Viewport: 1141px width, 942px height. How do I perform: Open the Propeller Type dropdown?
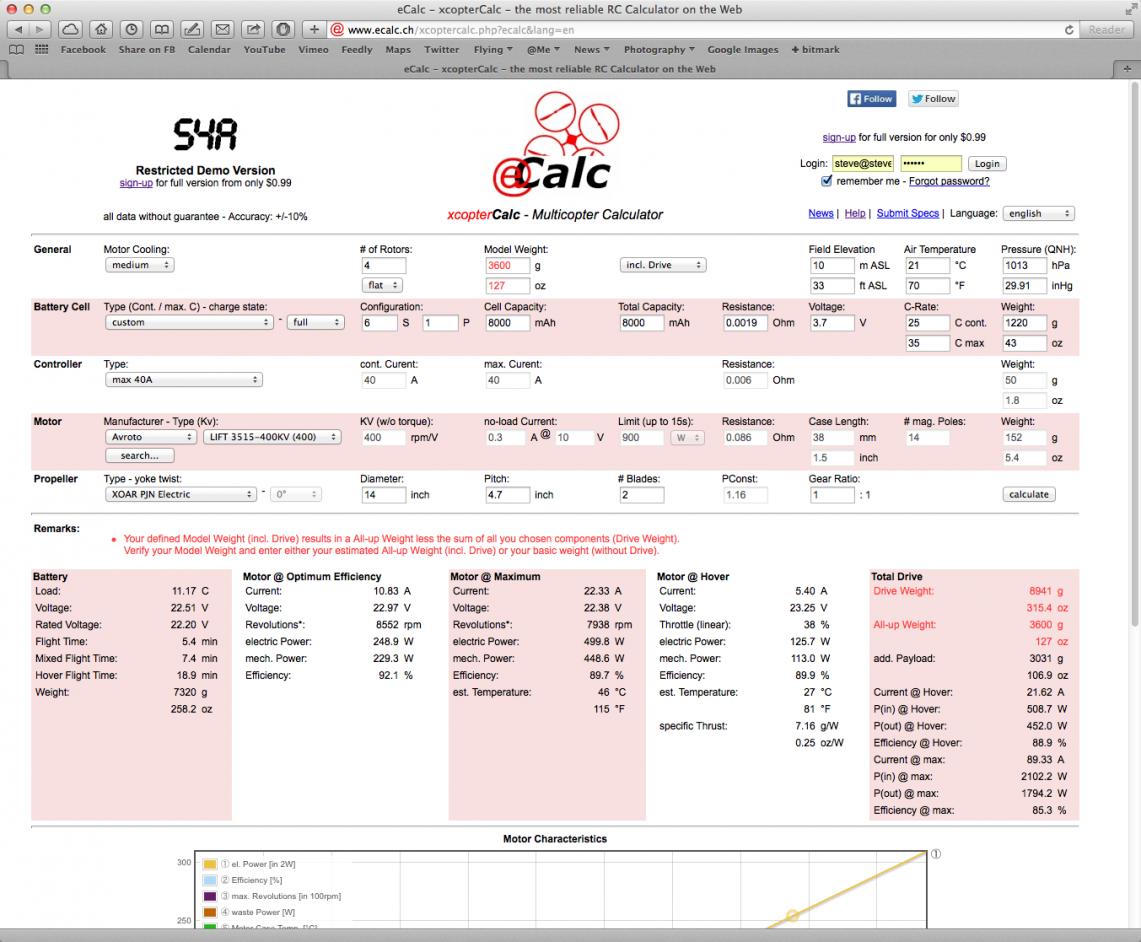tap(180, 494)
